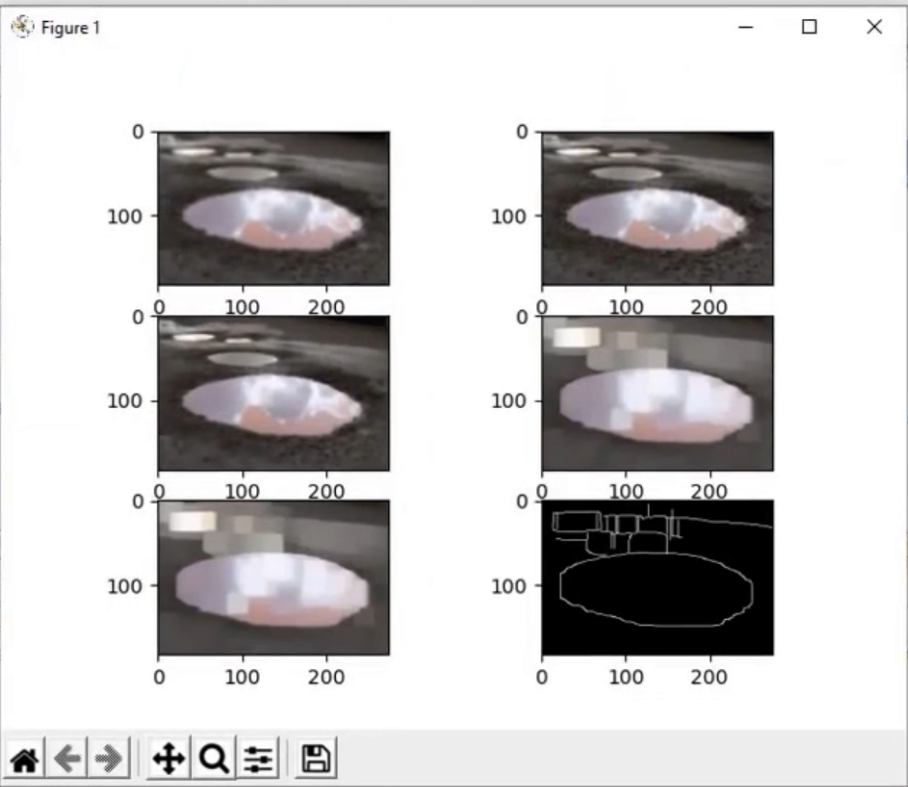Open the Configure subplots dialog
This screenshot has height=787, width=908.
point(258,759)
